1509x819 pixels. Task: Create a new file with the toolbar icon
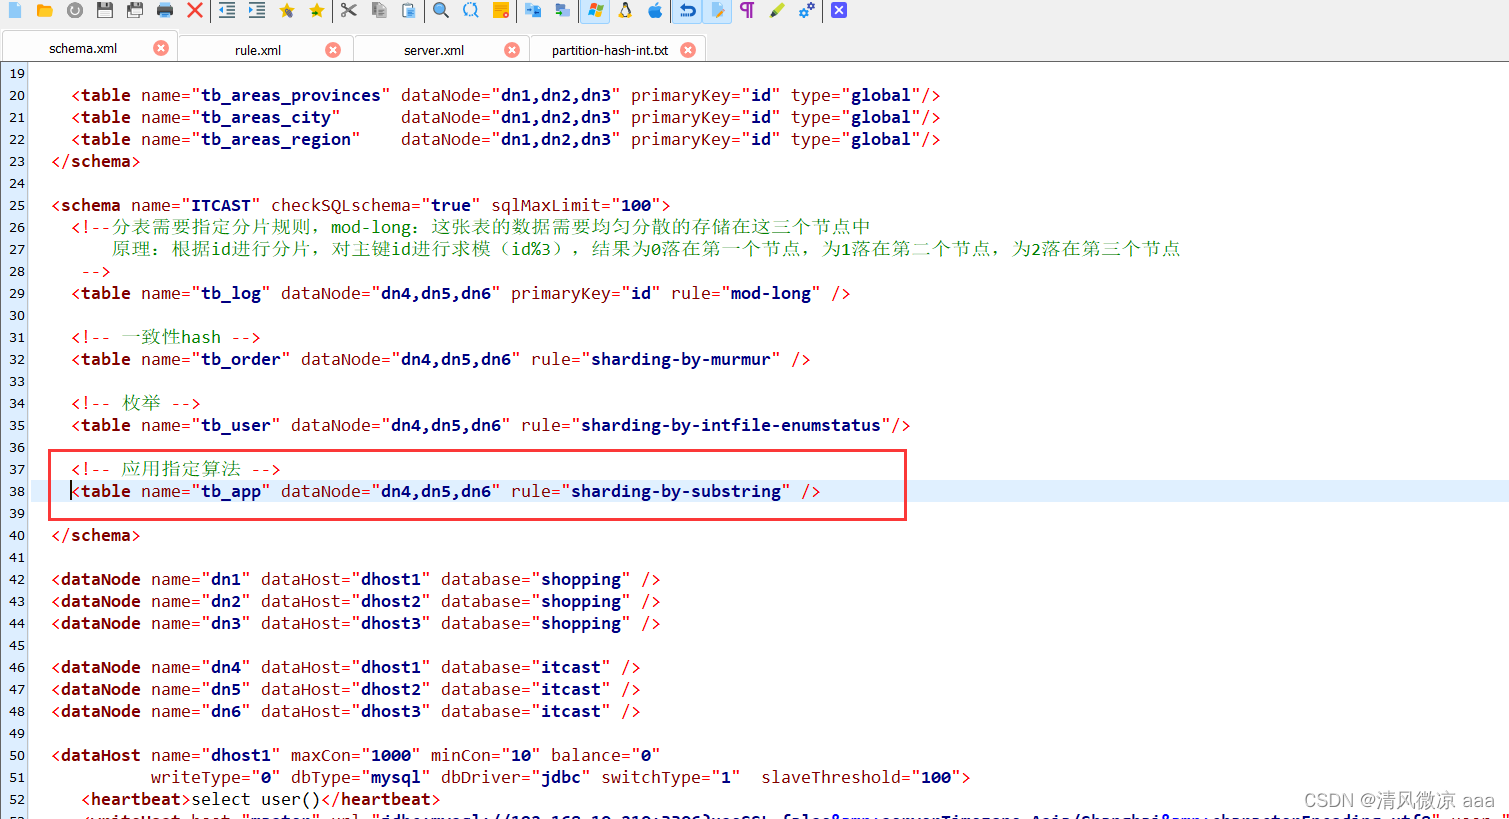pyautogui.click(x=15, y=10)
